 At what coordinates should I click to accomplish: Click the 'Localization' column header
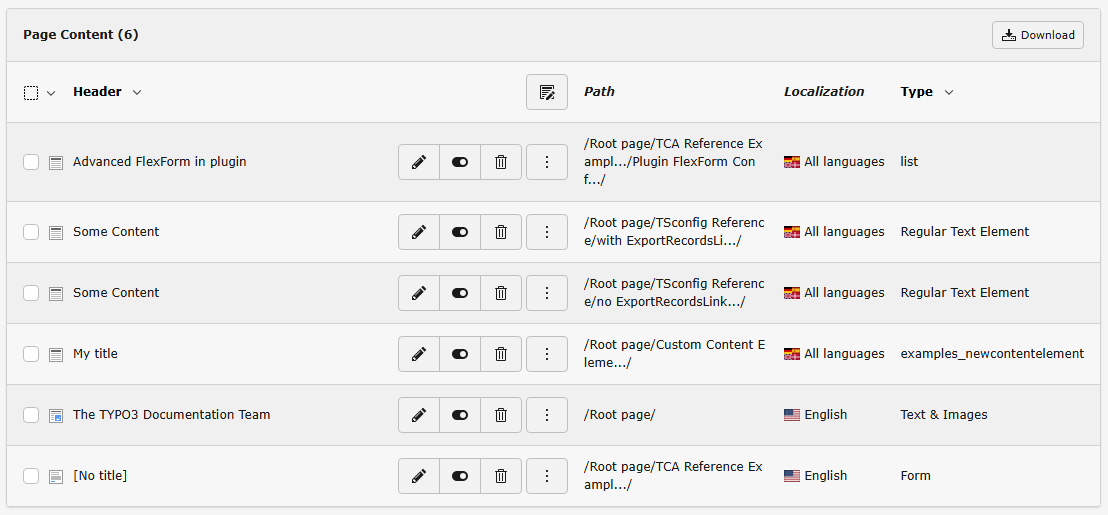[x=824, y=92]
